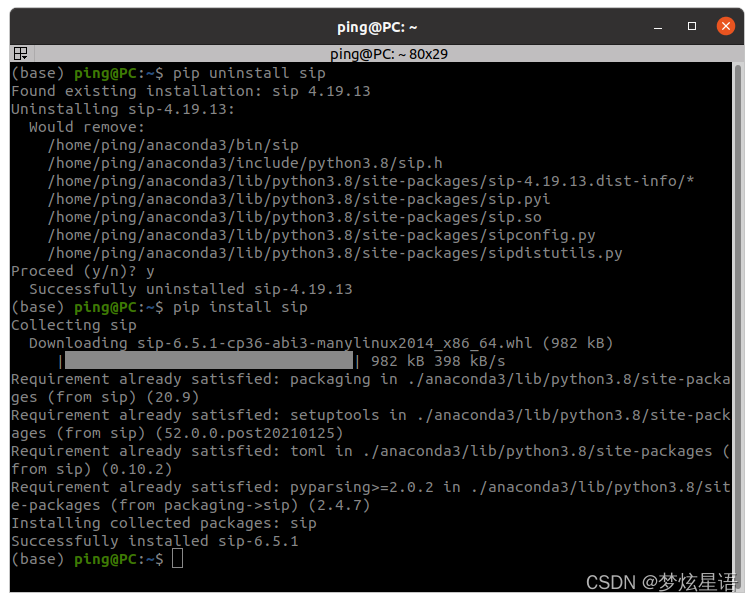Screen dimensions: 754x602
Task: Click the 'Requirement already satisfied: toml' line
Action: (x=371, y=451)
